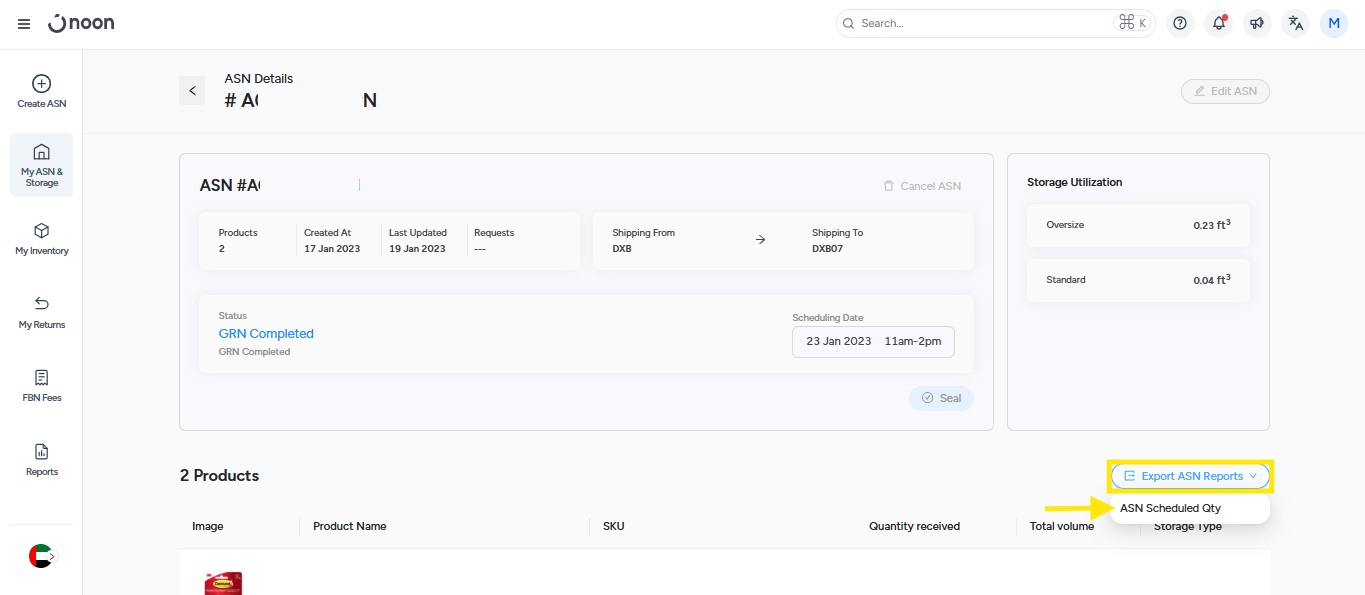Go back using the left arrow button
Screen dimensions: 1365x595
pyautogui.click(x=192, y=91)
